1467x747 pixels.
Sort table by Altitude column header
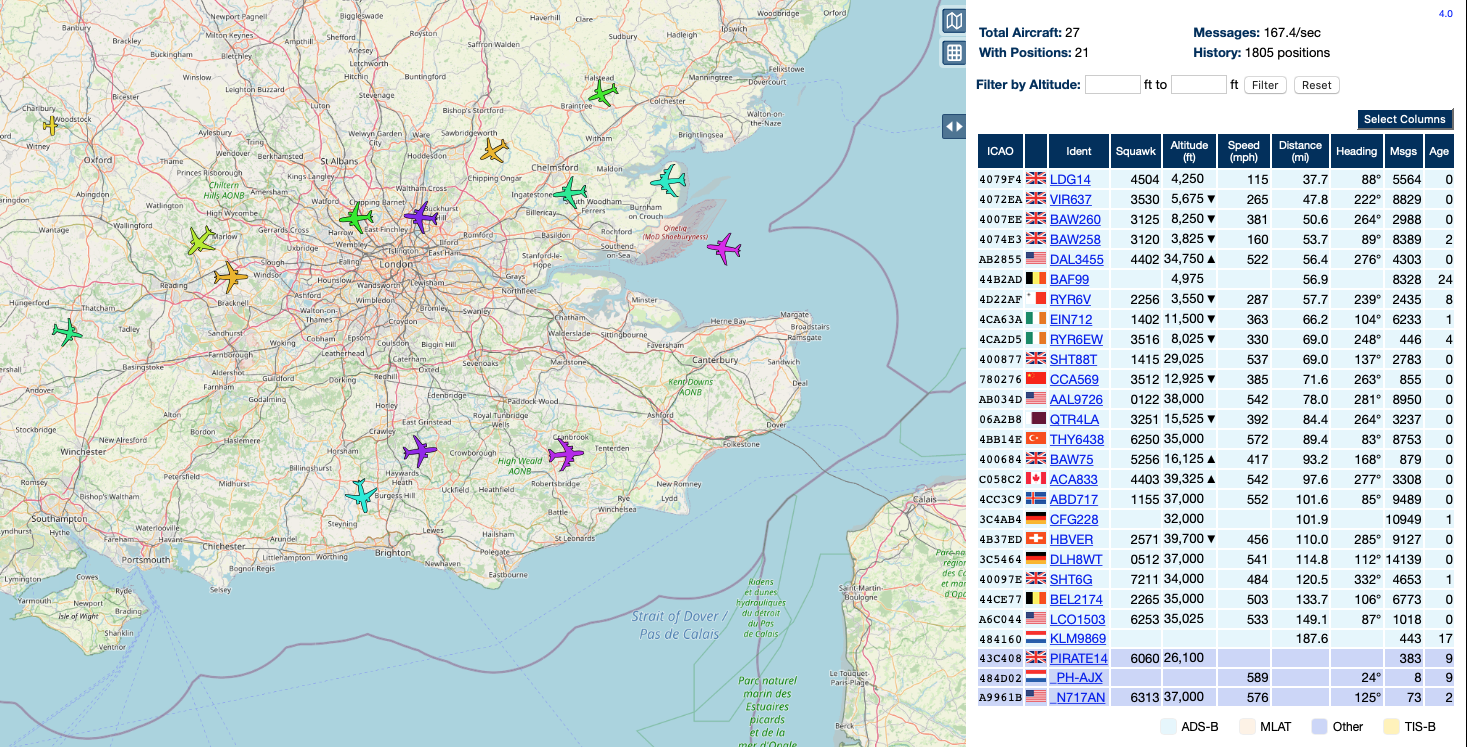[x=1190, y=151]
